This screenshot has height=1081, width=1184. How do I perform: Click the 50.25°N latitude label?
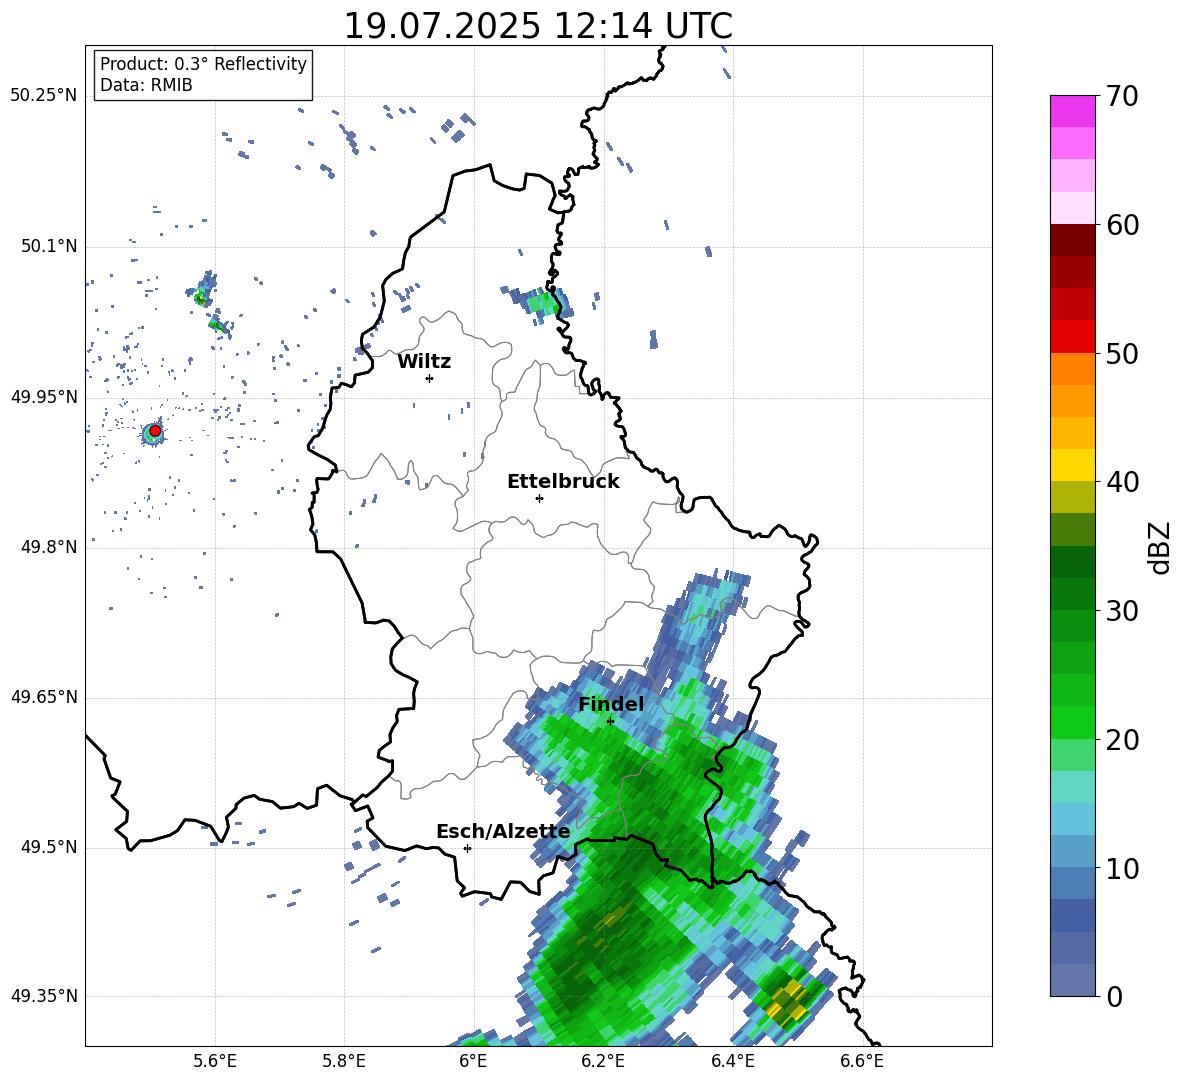[43, 96]
